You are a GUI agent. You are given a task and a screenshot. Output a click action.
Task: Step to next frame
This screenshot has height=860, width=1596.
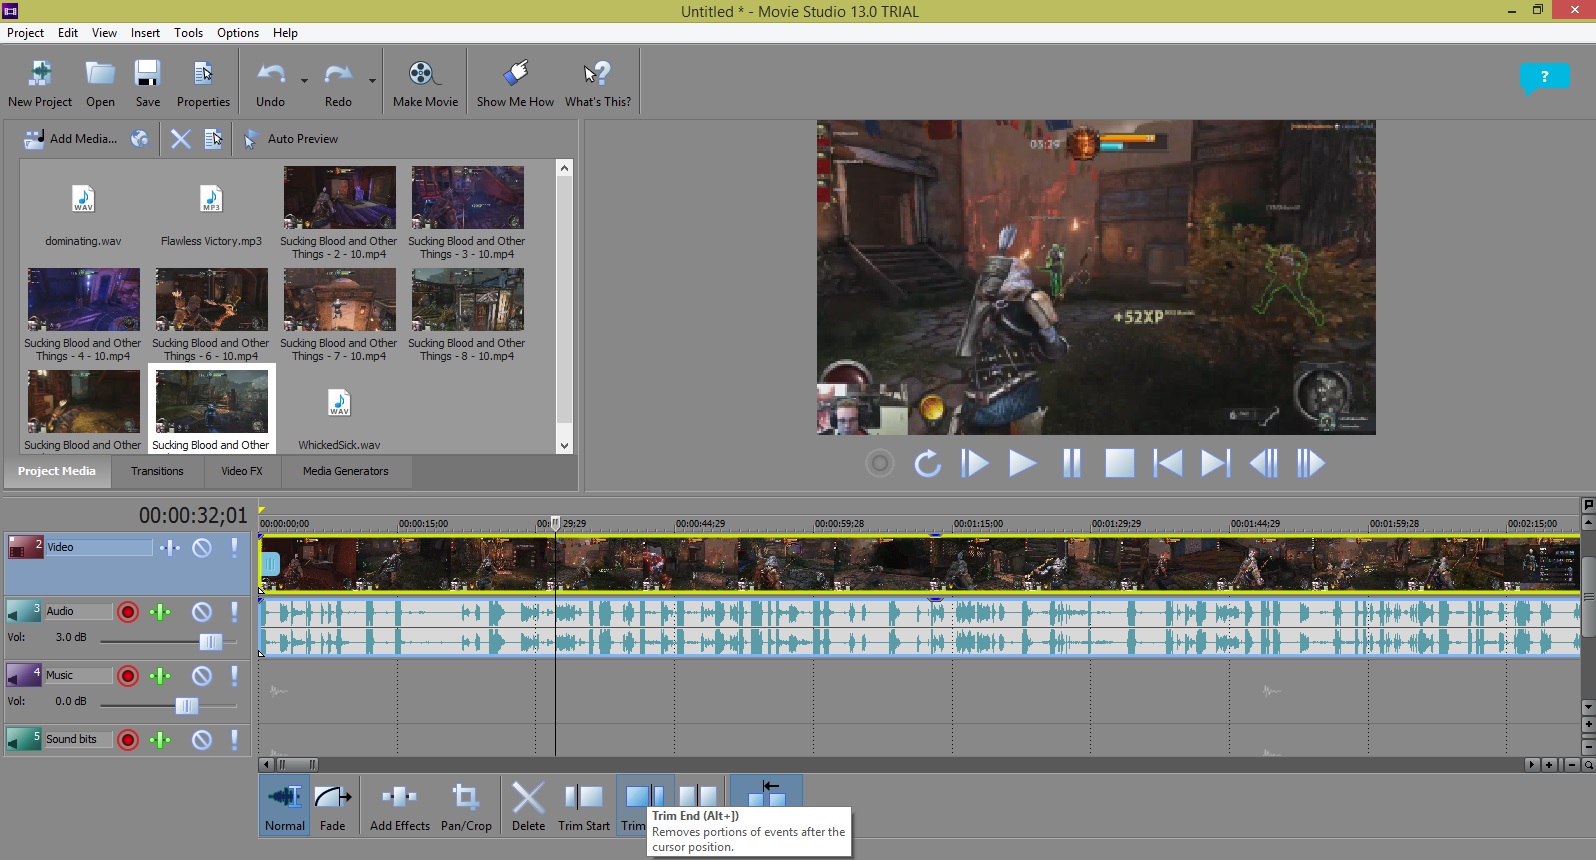pos(1311,463)
